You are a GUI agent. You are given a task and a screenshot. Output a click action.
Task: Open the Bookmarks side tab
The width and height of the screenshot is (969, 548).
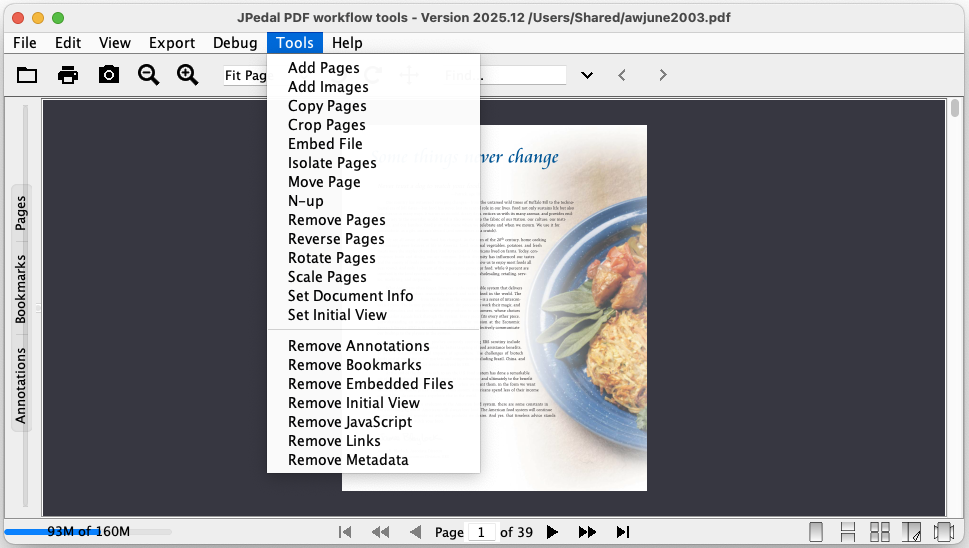pyautogui.click(x=21, y=289)
